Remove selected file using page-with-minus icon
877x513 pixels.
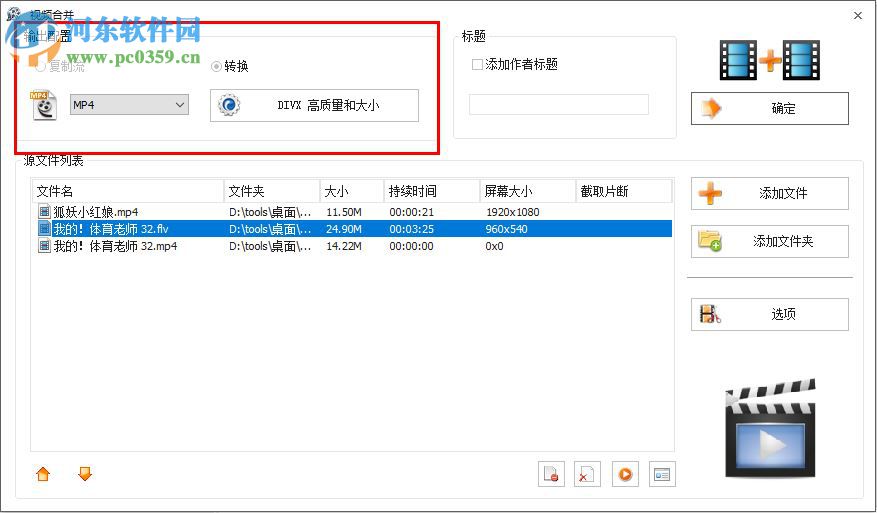point(551,474)
